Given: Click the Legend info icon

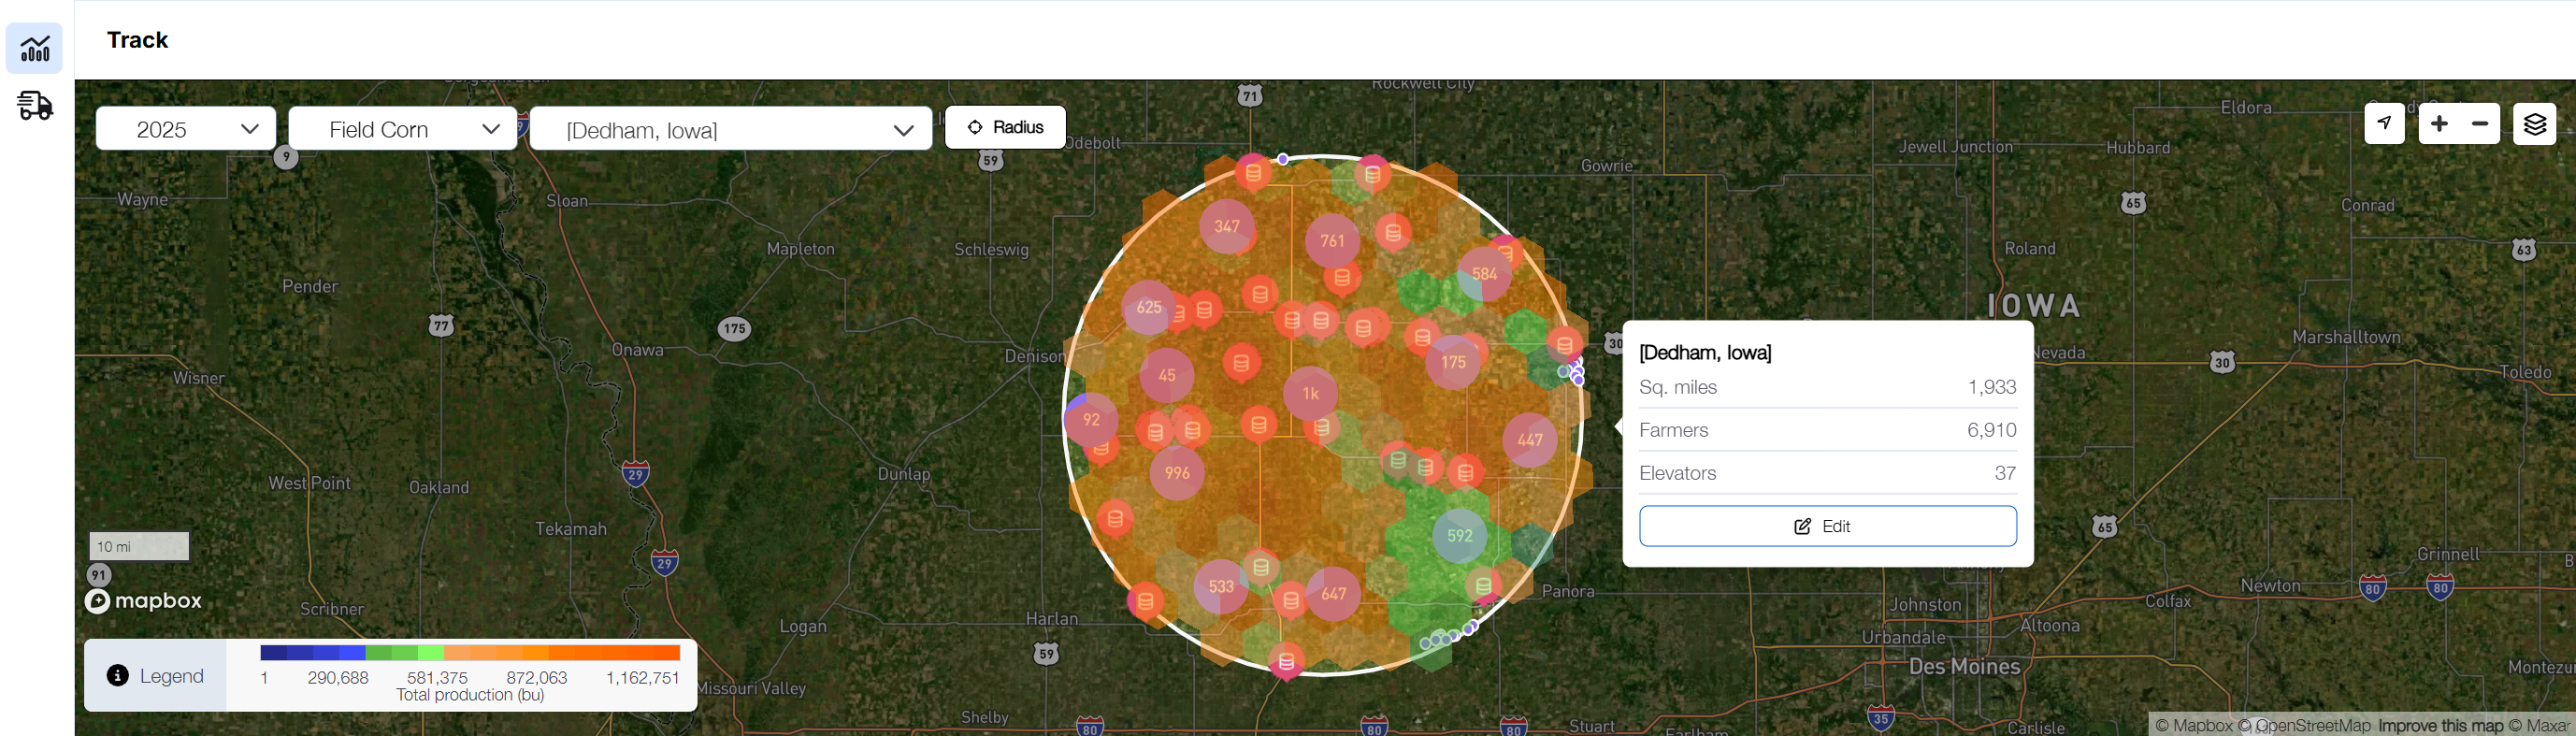Looking at the screenshot, I should pyautogui.click(x=118, y=675).
